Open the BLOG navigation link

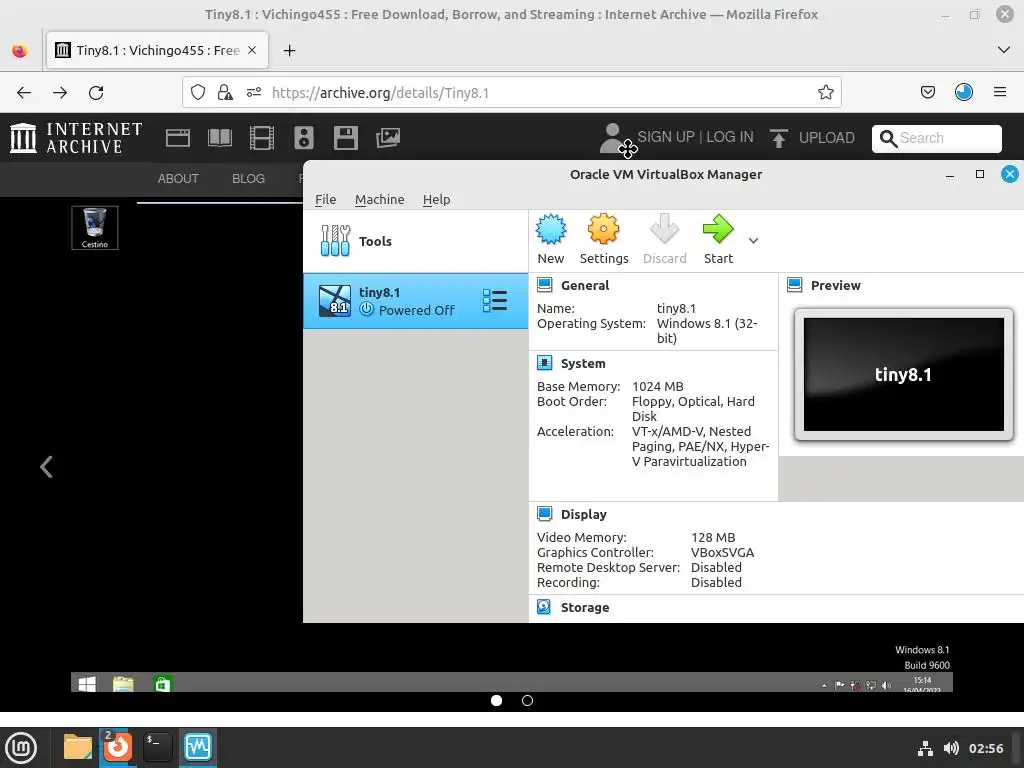coord(248,179)
